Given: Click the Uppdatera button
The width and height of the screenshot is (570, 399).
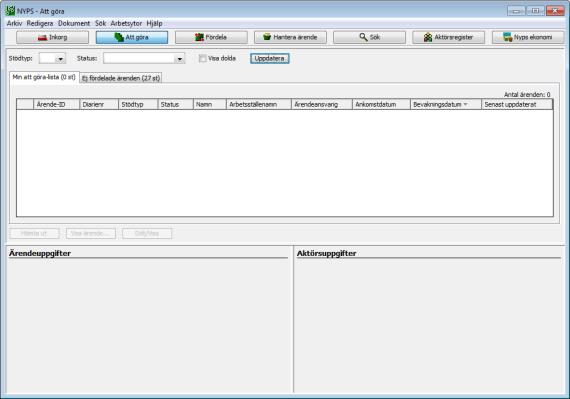Looking at the screenshot, I should pos(270,59).
